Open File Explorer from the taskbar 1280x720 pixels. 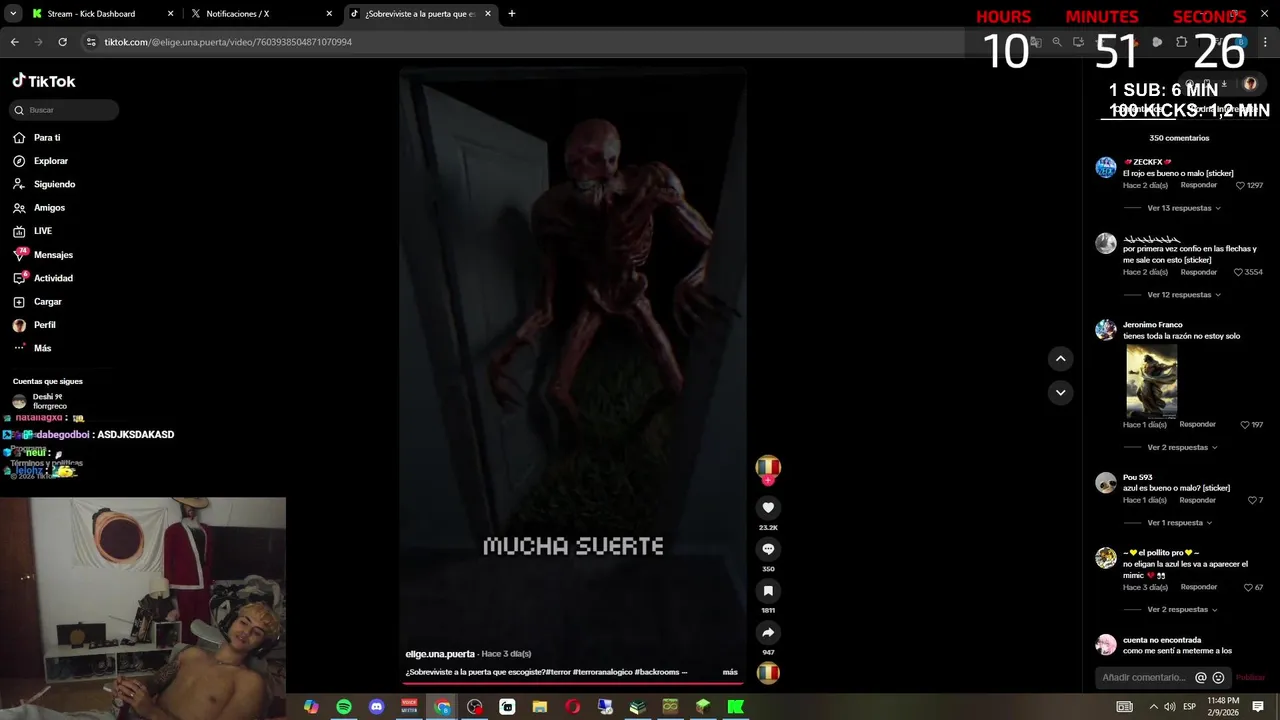coord(540,707)
